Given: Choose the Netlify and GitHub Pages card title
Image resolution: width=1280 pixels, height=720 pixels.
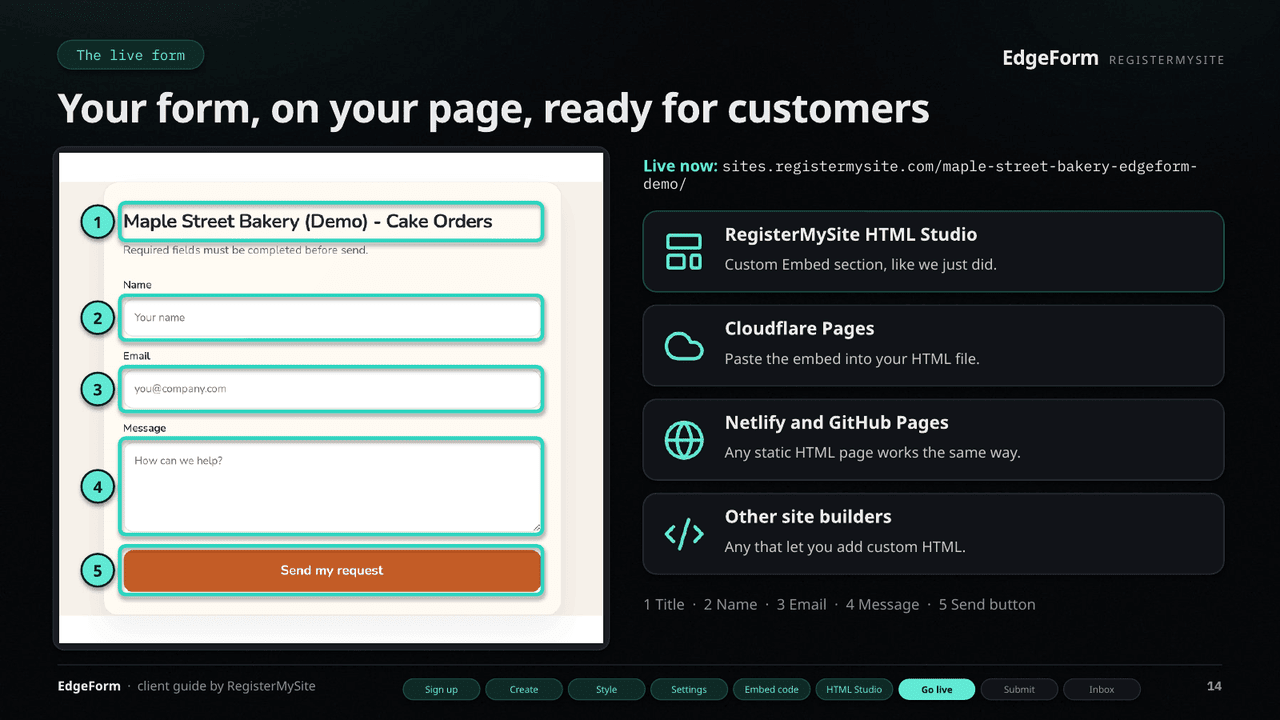Looking at the screenshot, I should 837,423.
